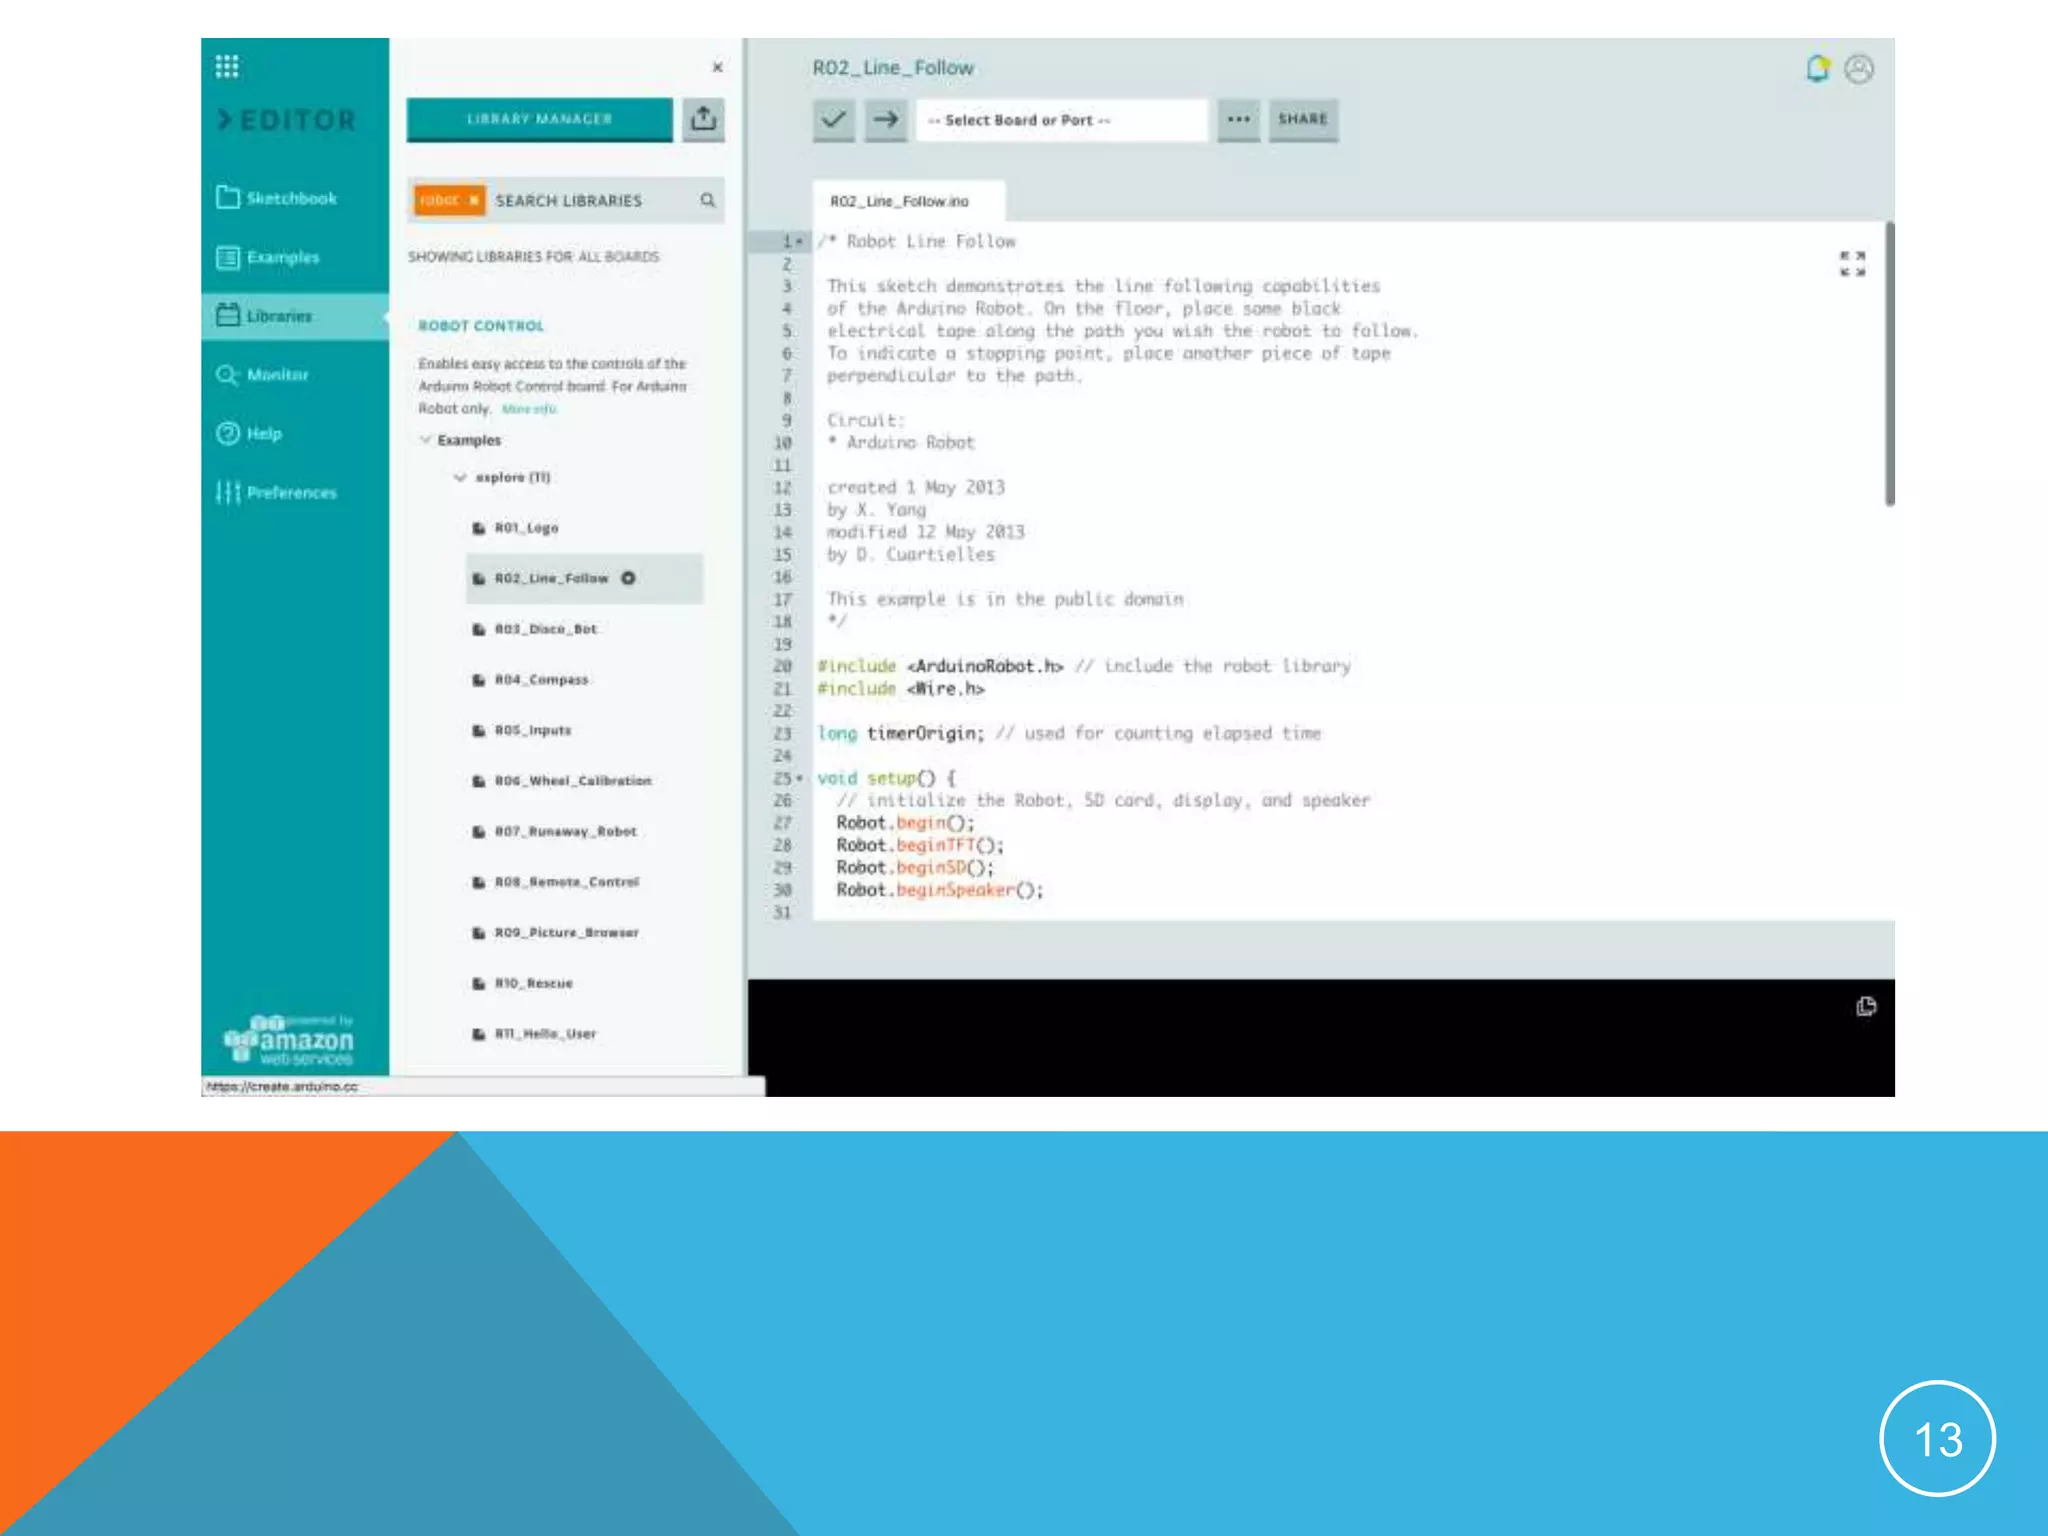Switch to the R02_Line_Follow.ino tab
The height and width of the screenshot is (1536, 2048).
pyautogui.click(x=899, y=201)
